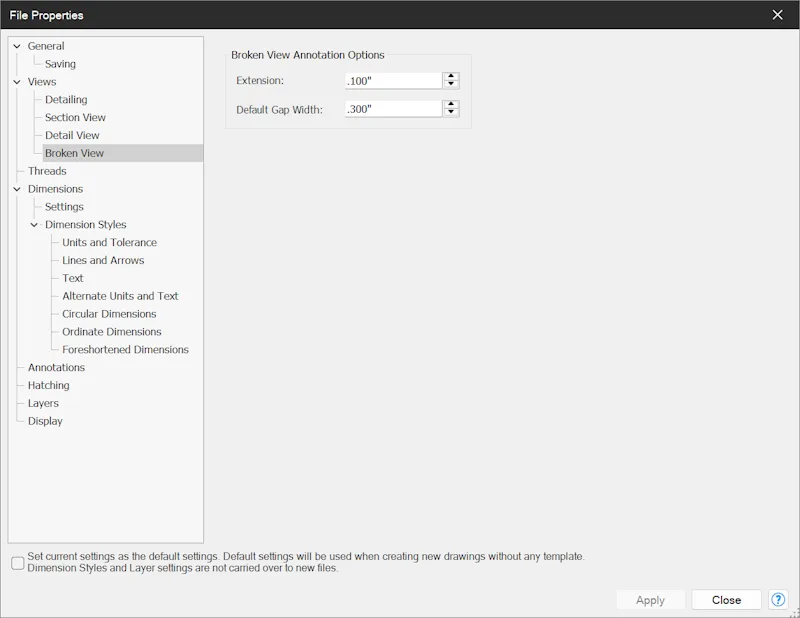The width and height of the screenshot is (800, 618).
Task: Select Layers in the settings tree
Action: tap(43, 403)
